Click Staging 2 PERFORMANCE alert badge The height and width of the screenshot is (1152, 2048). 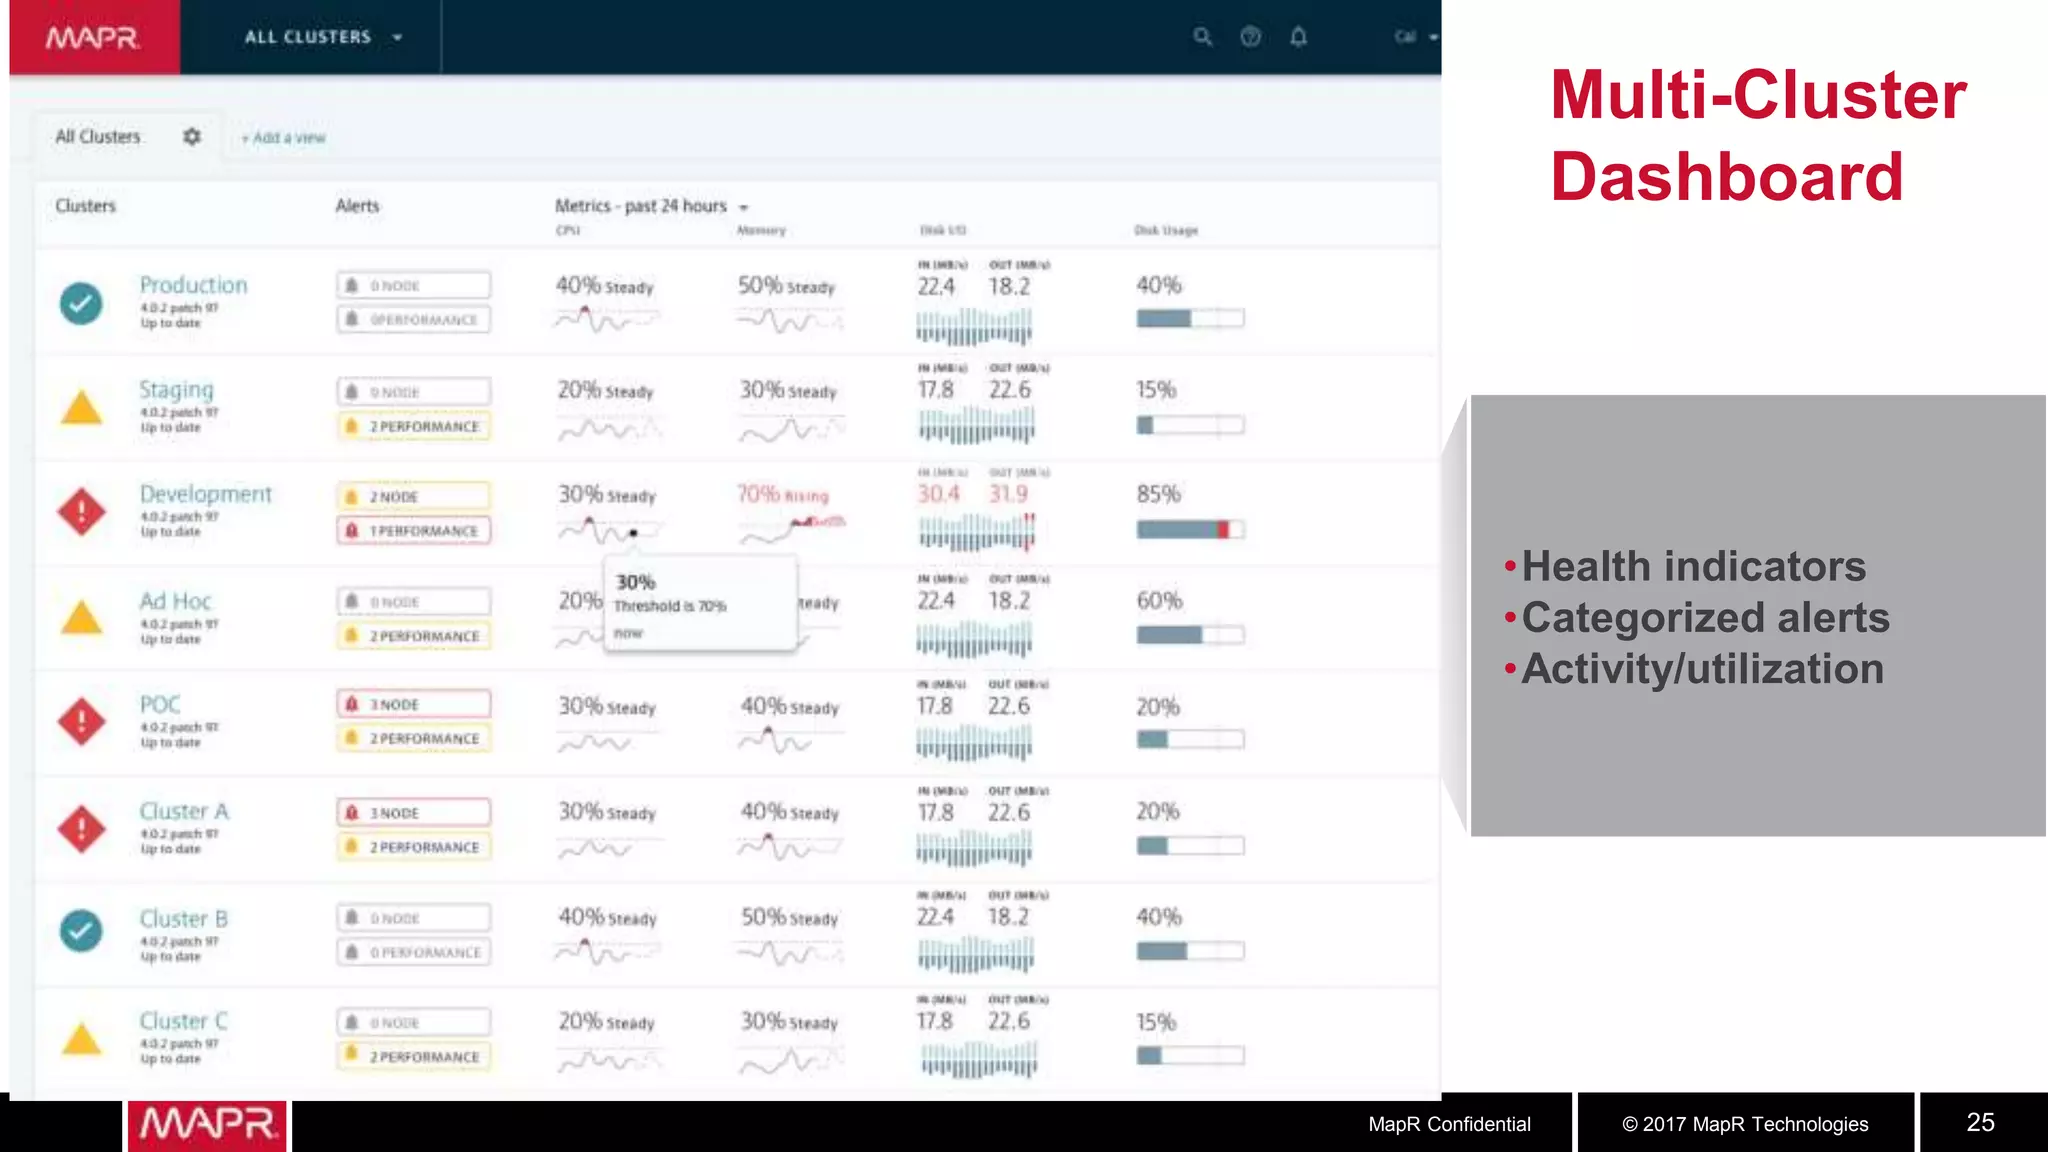[414, 427]
